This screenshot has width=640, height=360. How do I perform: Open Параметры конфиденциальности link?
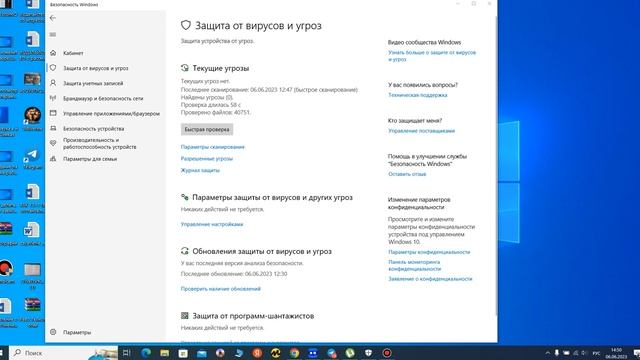(x=429, y=252)
